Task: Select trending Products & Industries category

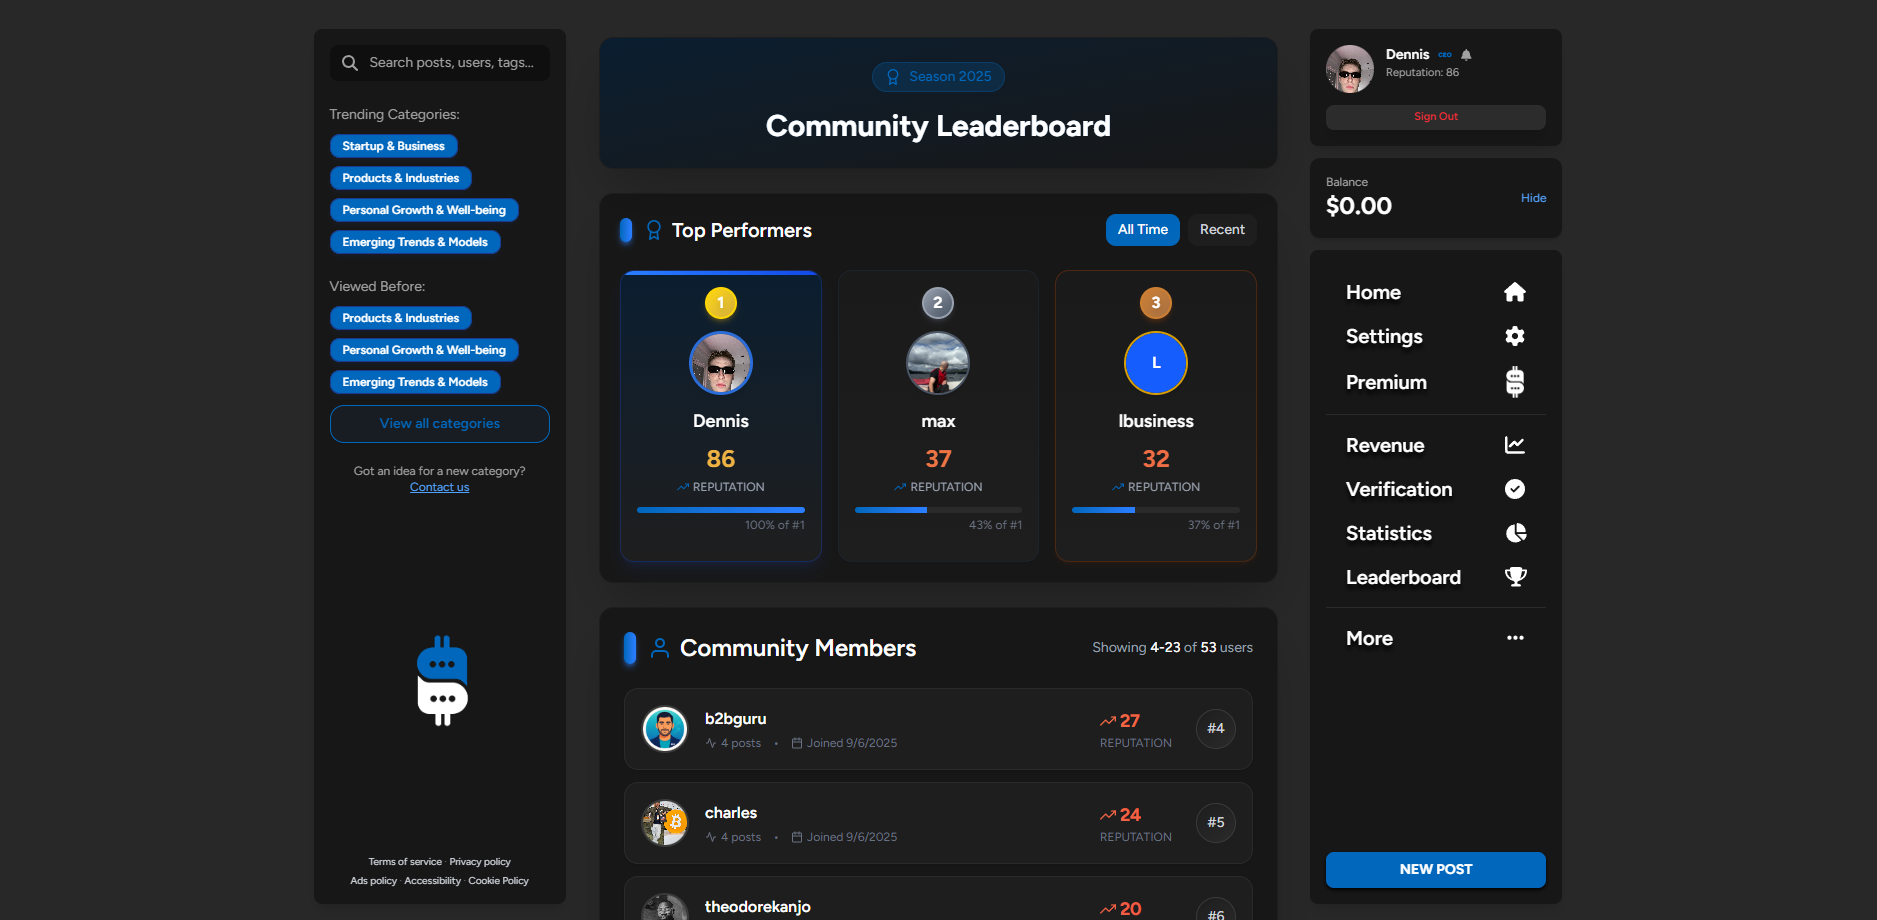Action: point(401,178)
